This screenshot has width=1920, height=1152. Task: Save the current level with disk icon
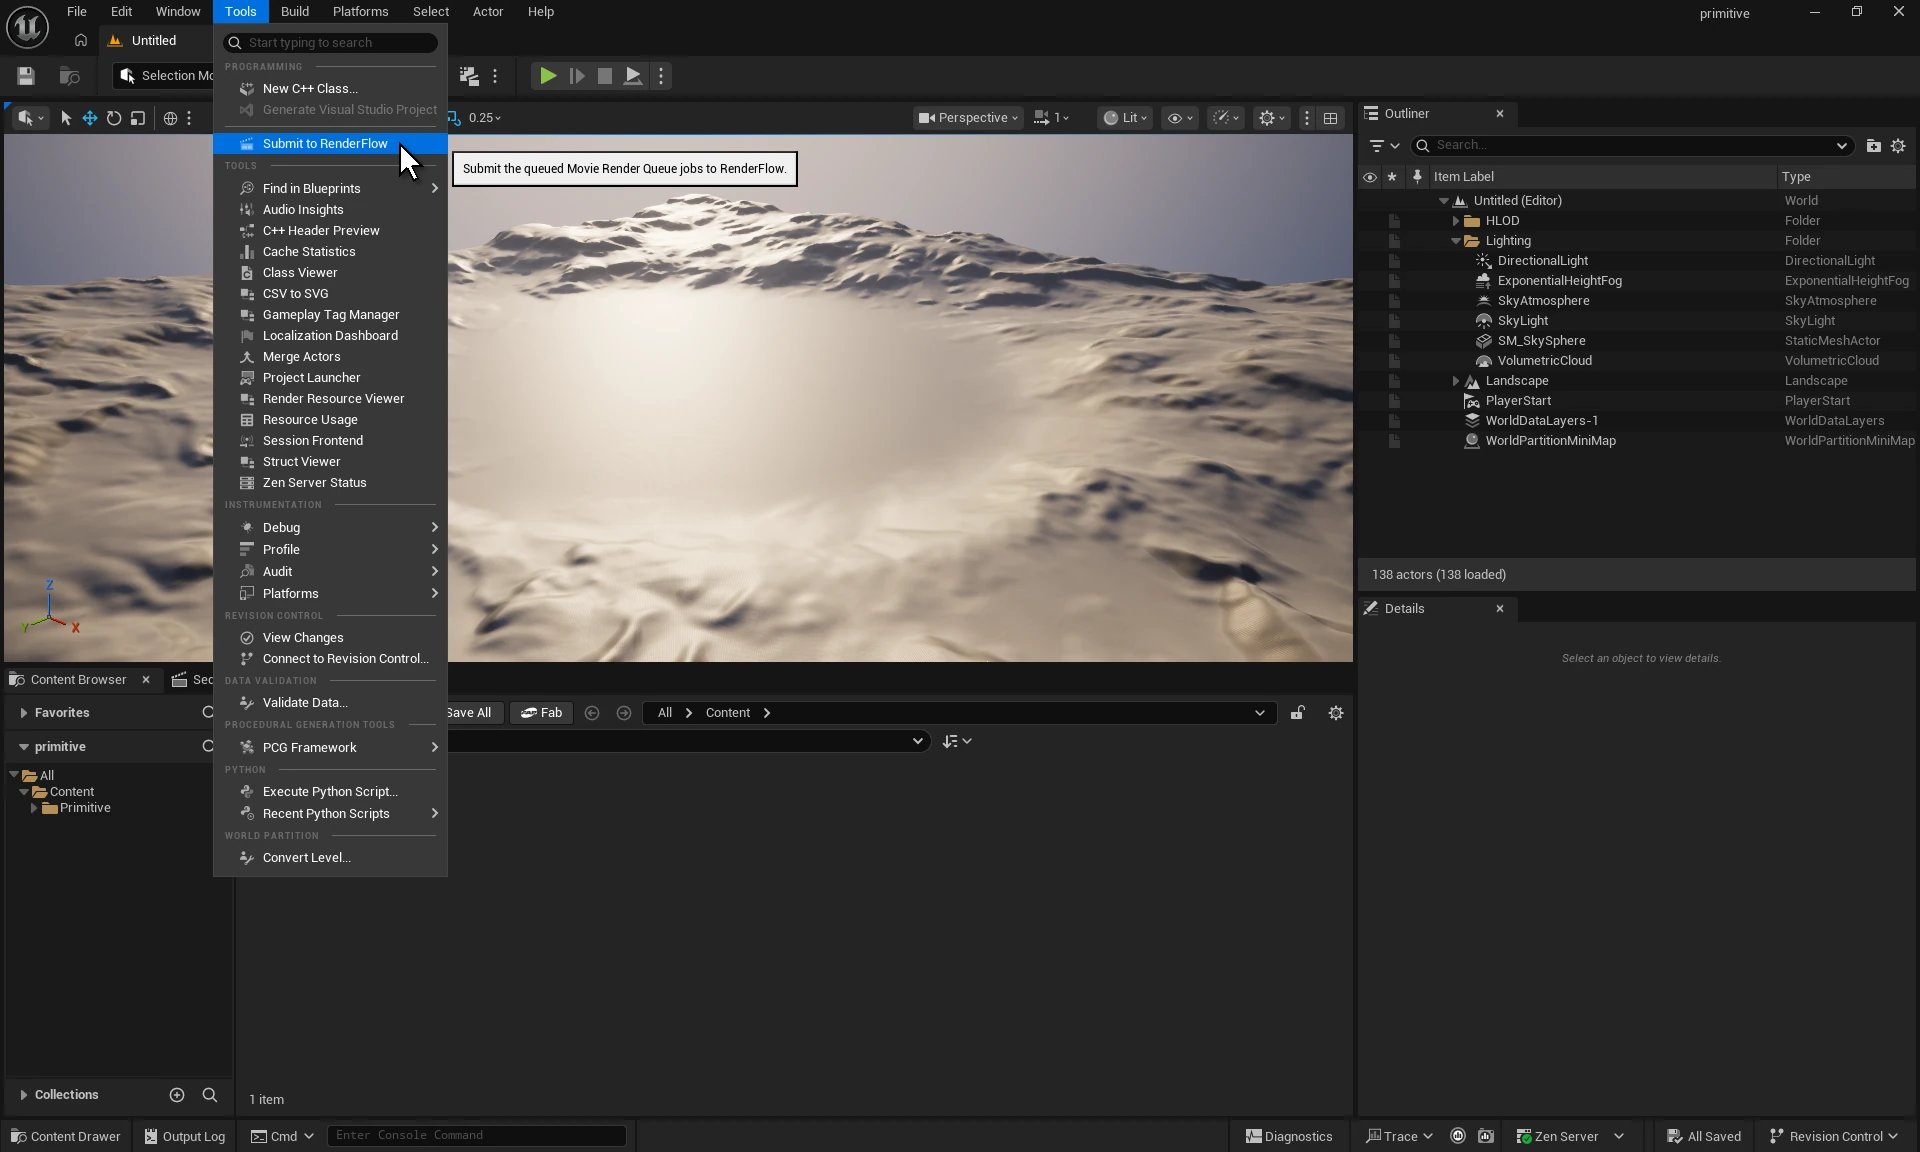[26, 76]
